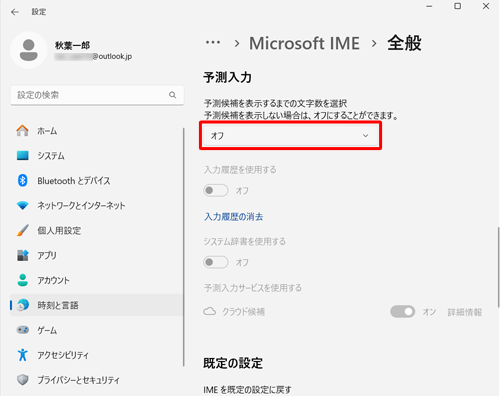Click dropdown chevron arrow
Screen dimensions: 500x396
(x=366, y=136)
